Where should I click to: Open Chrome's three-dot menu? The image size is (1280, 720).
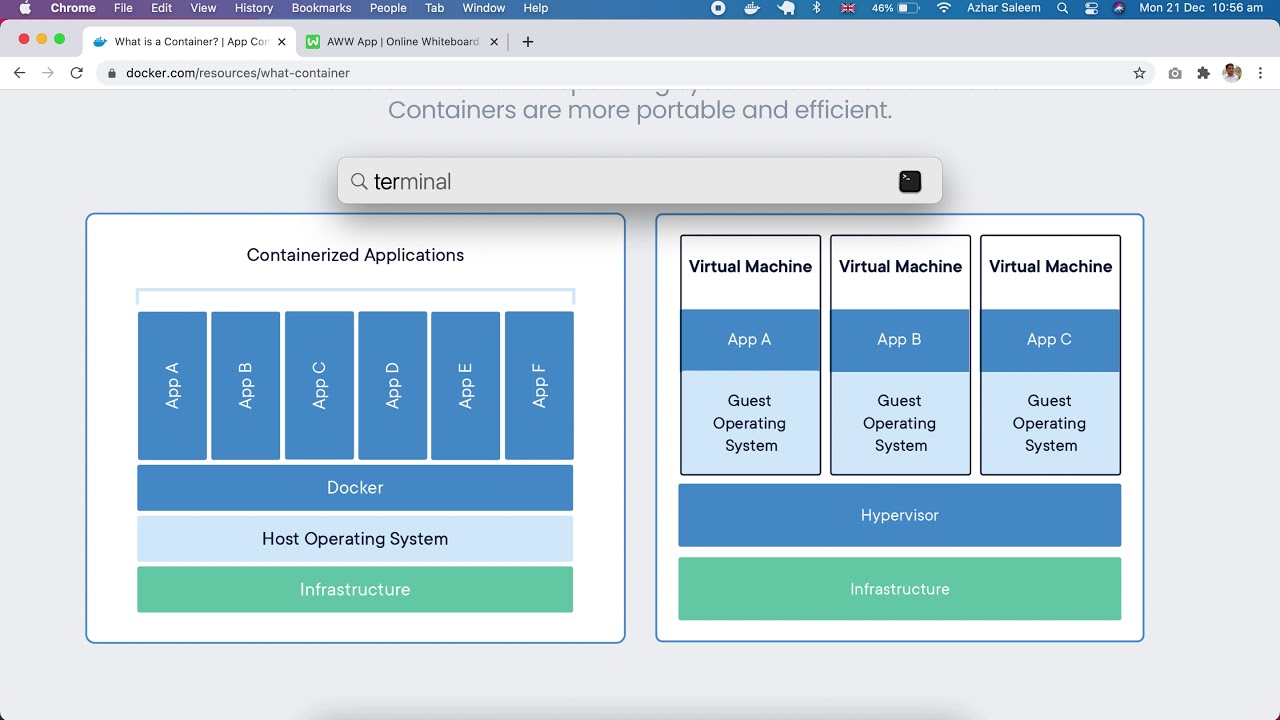pyautogui.click(x=1261, y=73)
